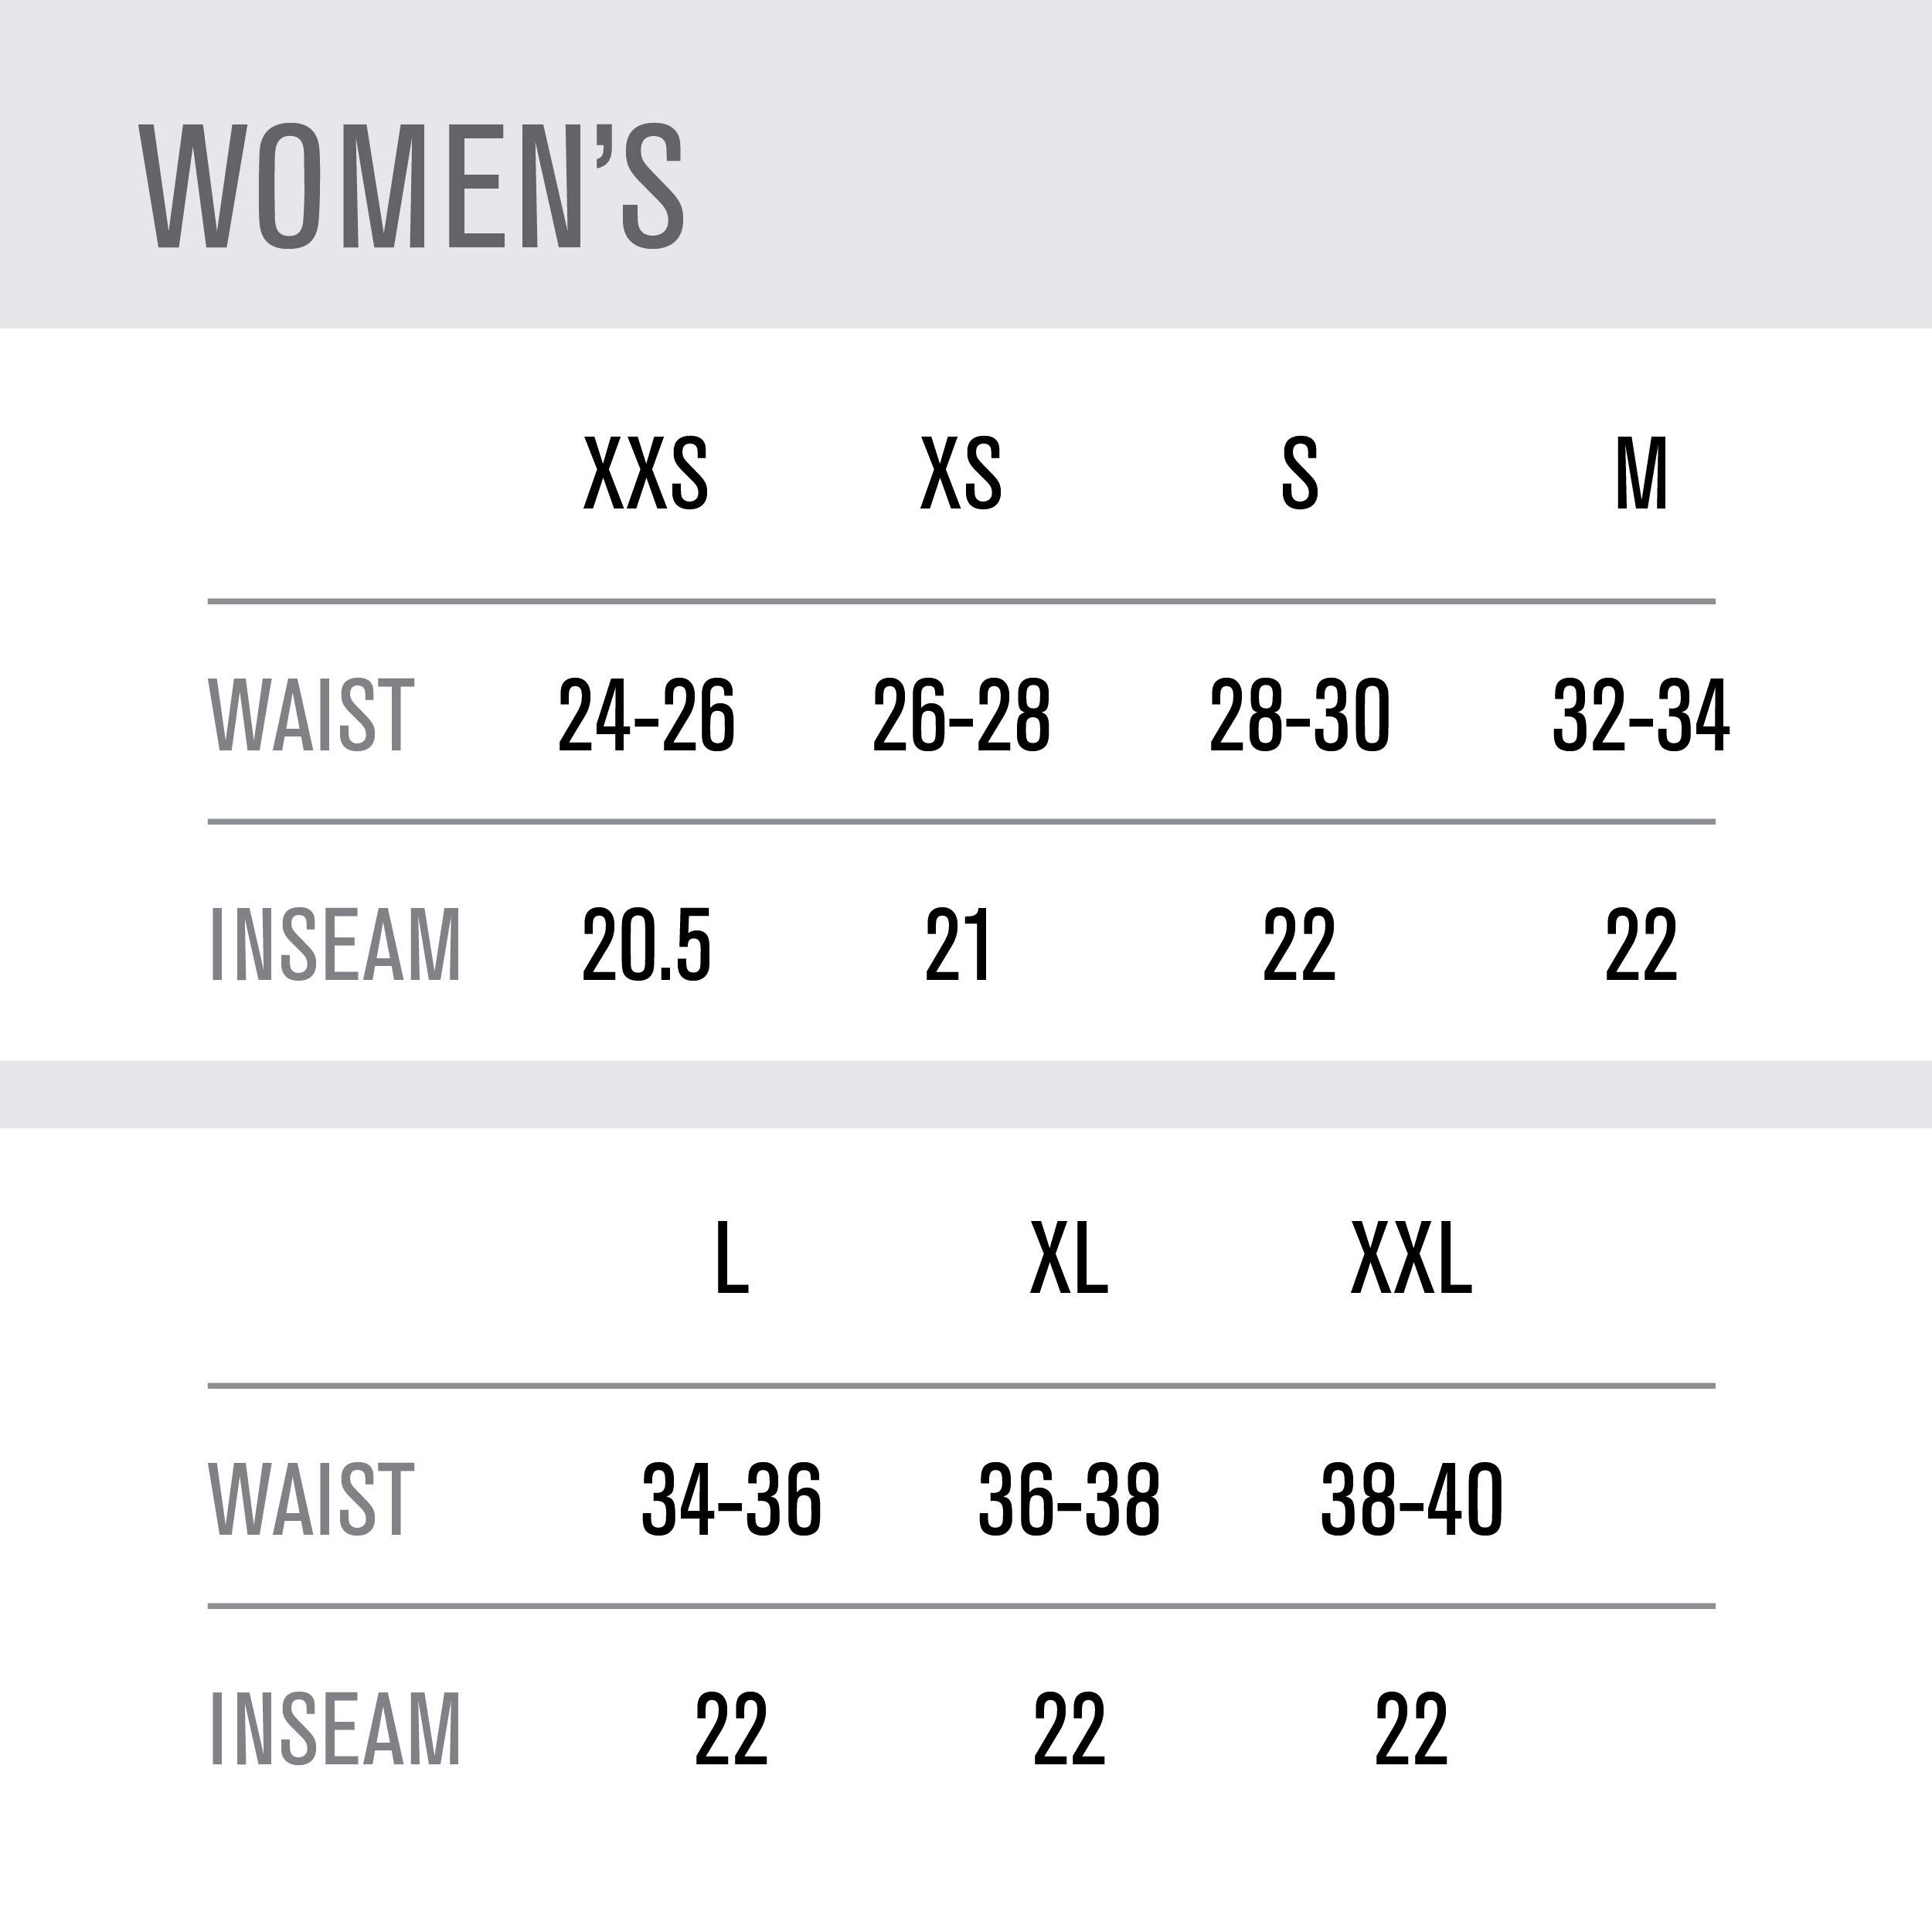The height and width of the screenshot is (1932, 1932).
Task: Click the XS size header
Action: tap(960, 474)
